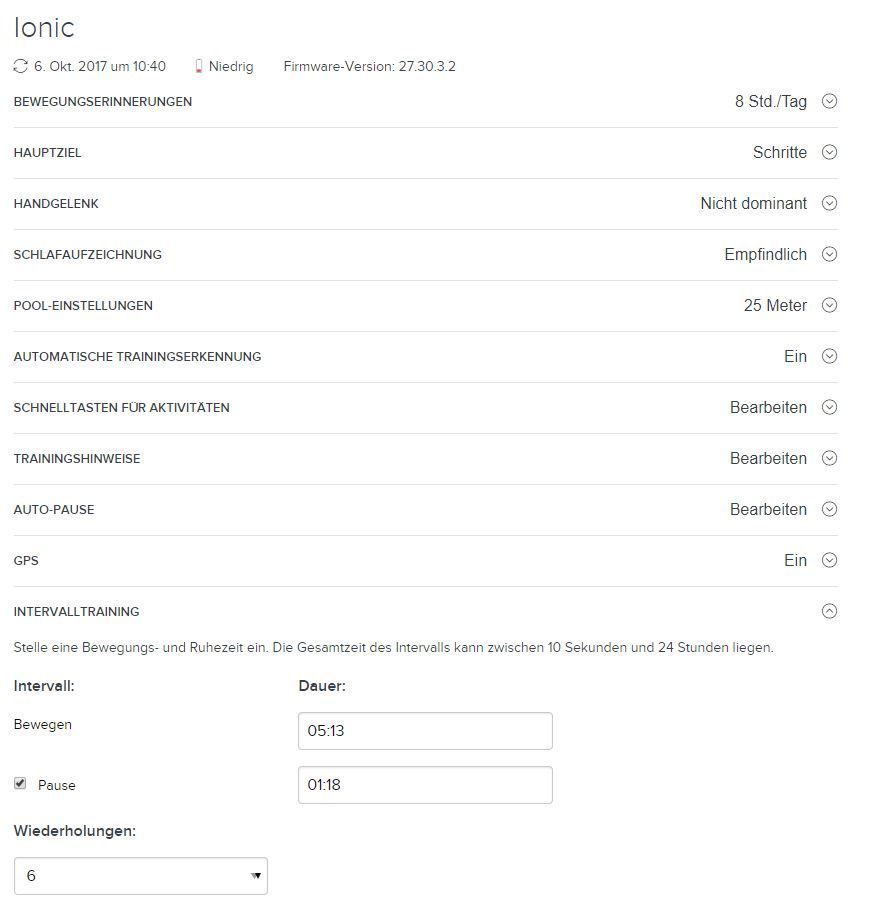
Task: Click Bearbeiten next to Trainingshinweise
Action: click(768, 458)
